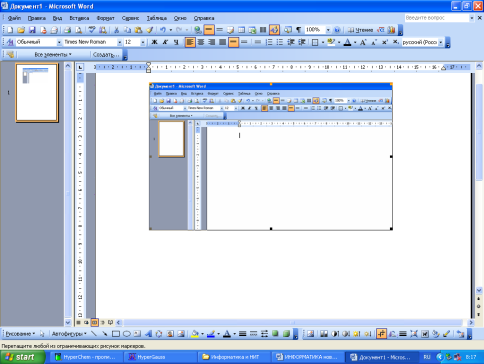The width and height of the screenshot is (484, 364).
Task: Select the Oval drawing tool
Action: click(x=127, y=334)
